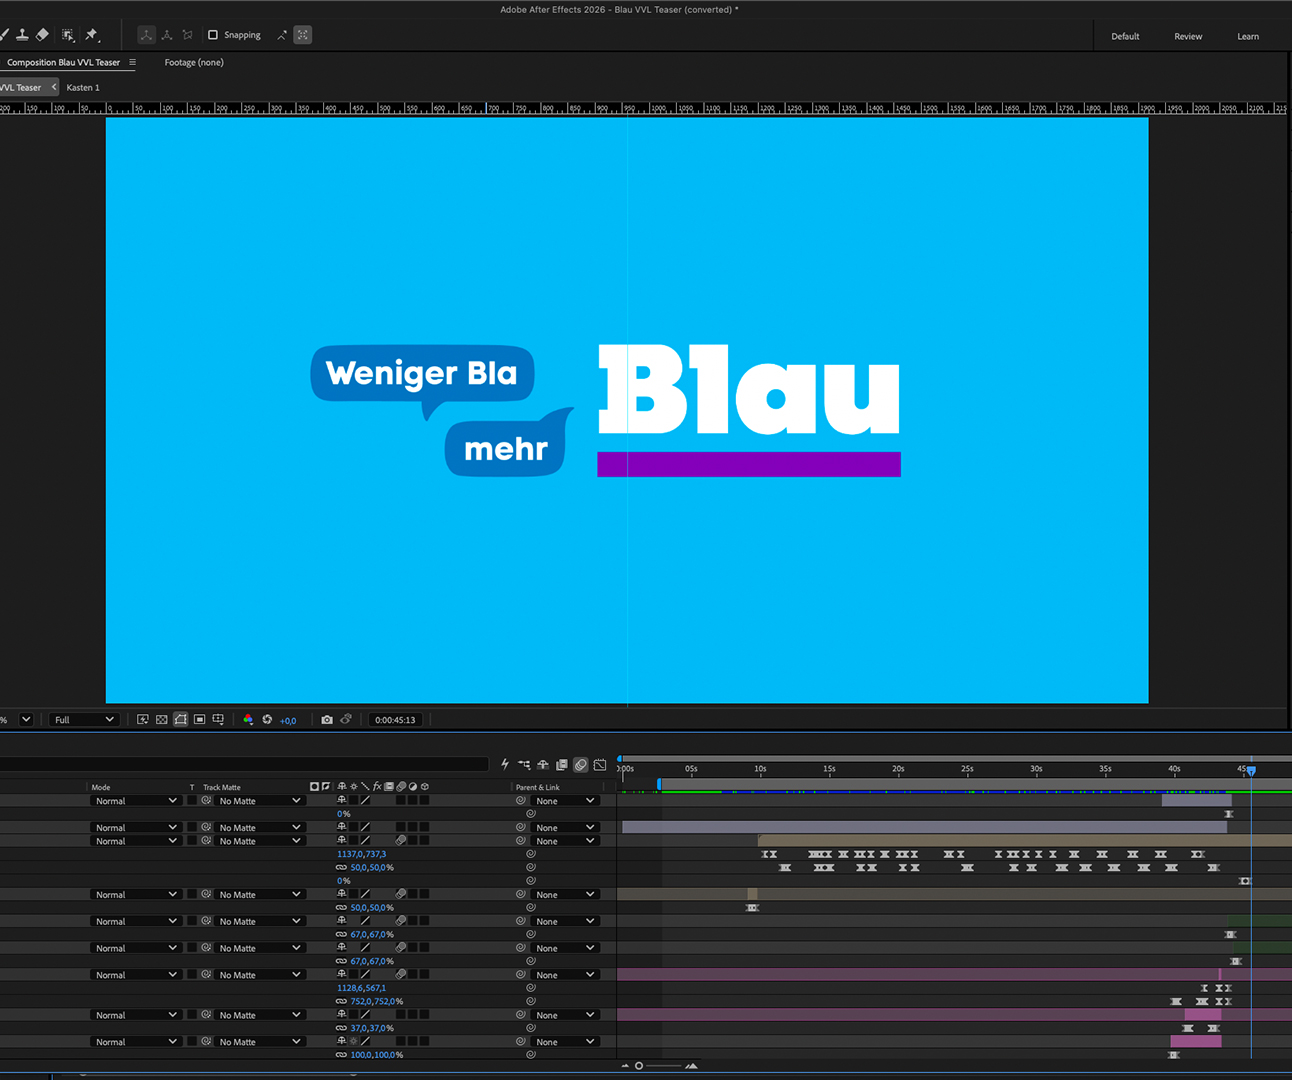Click the position value 1128,6,567,1
This screenshot has height=1080, width=1292.
(x=361, y=988)
